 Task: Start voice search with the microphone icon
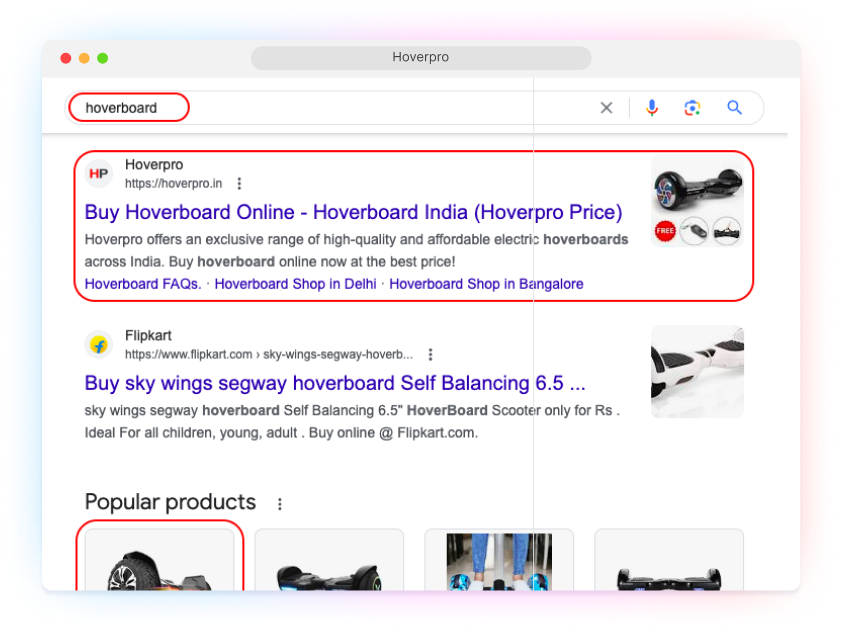[x=652, y=108]
